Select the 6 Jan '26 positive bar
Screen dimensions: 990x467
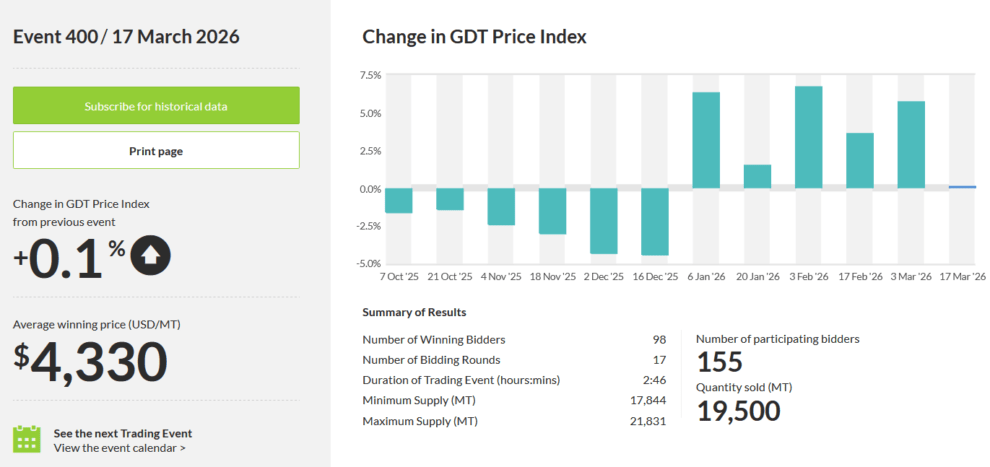coord(706,140)
